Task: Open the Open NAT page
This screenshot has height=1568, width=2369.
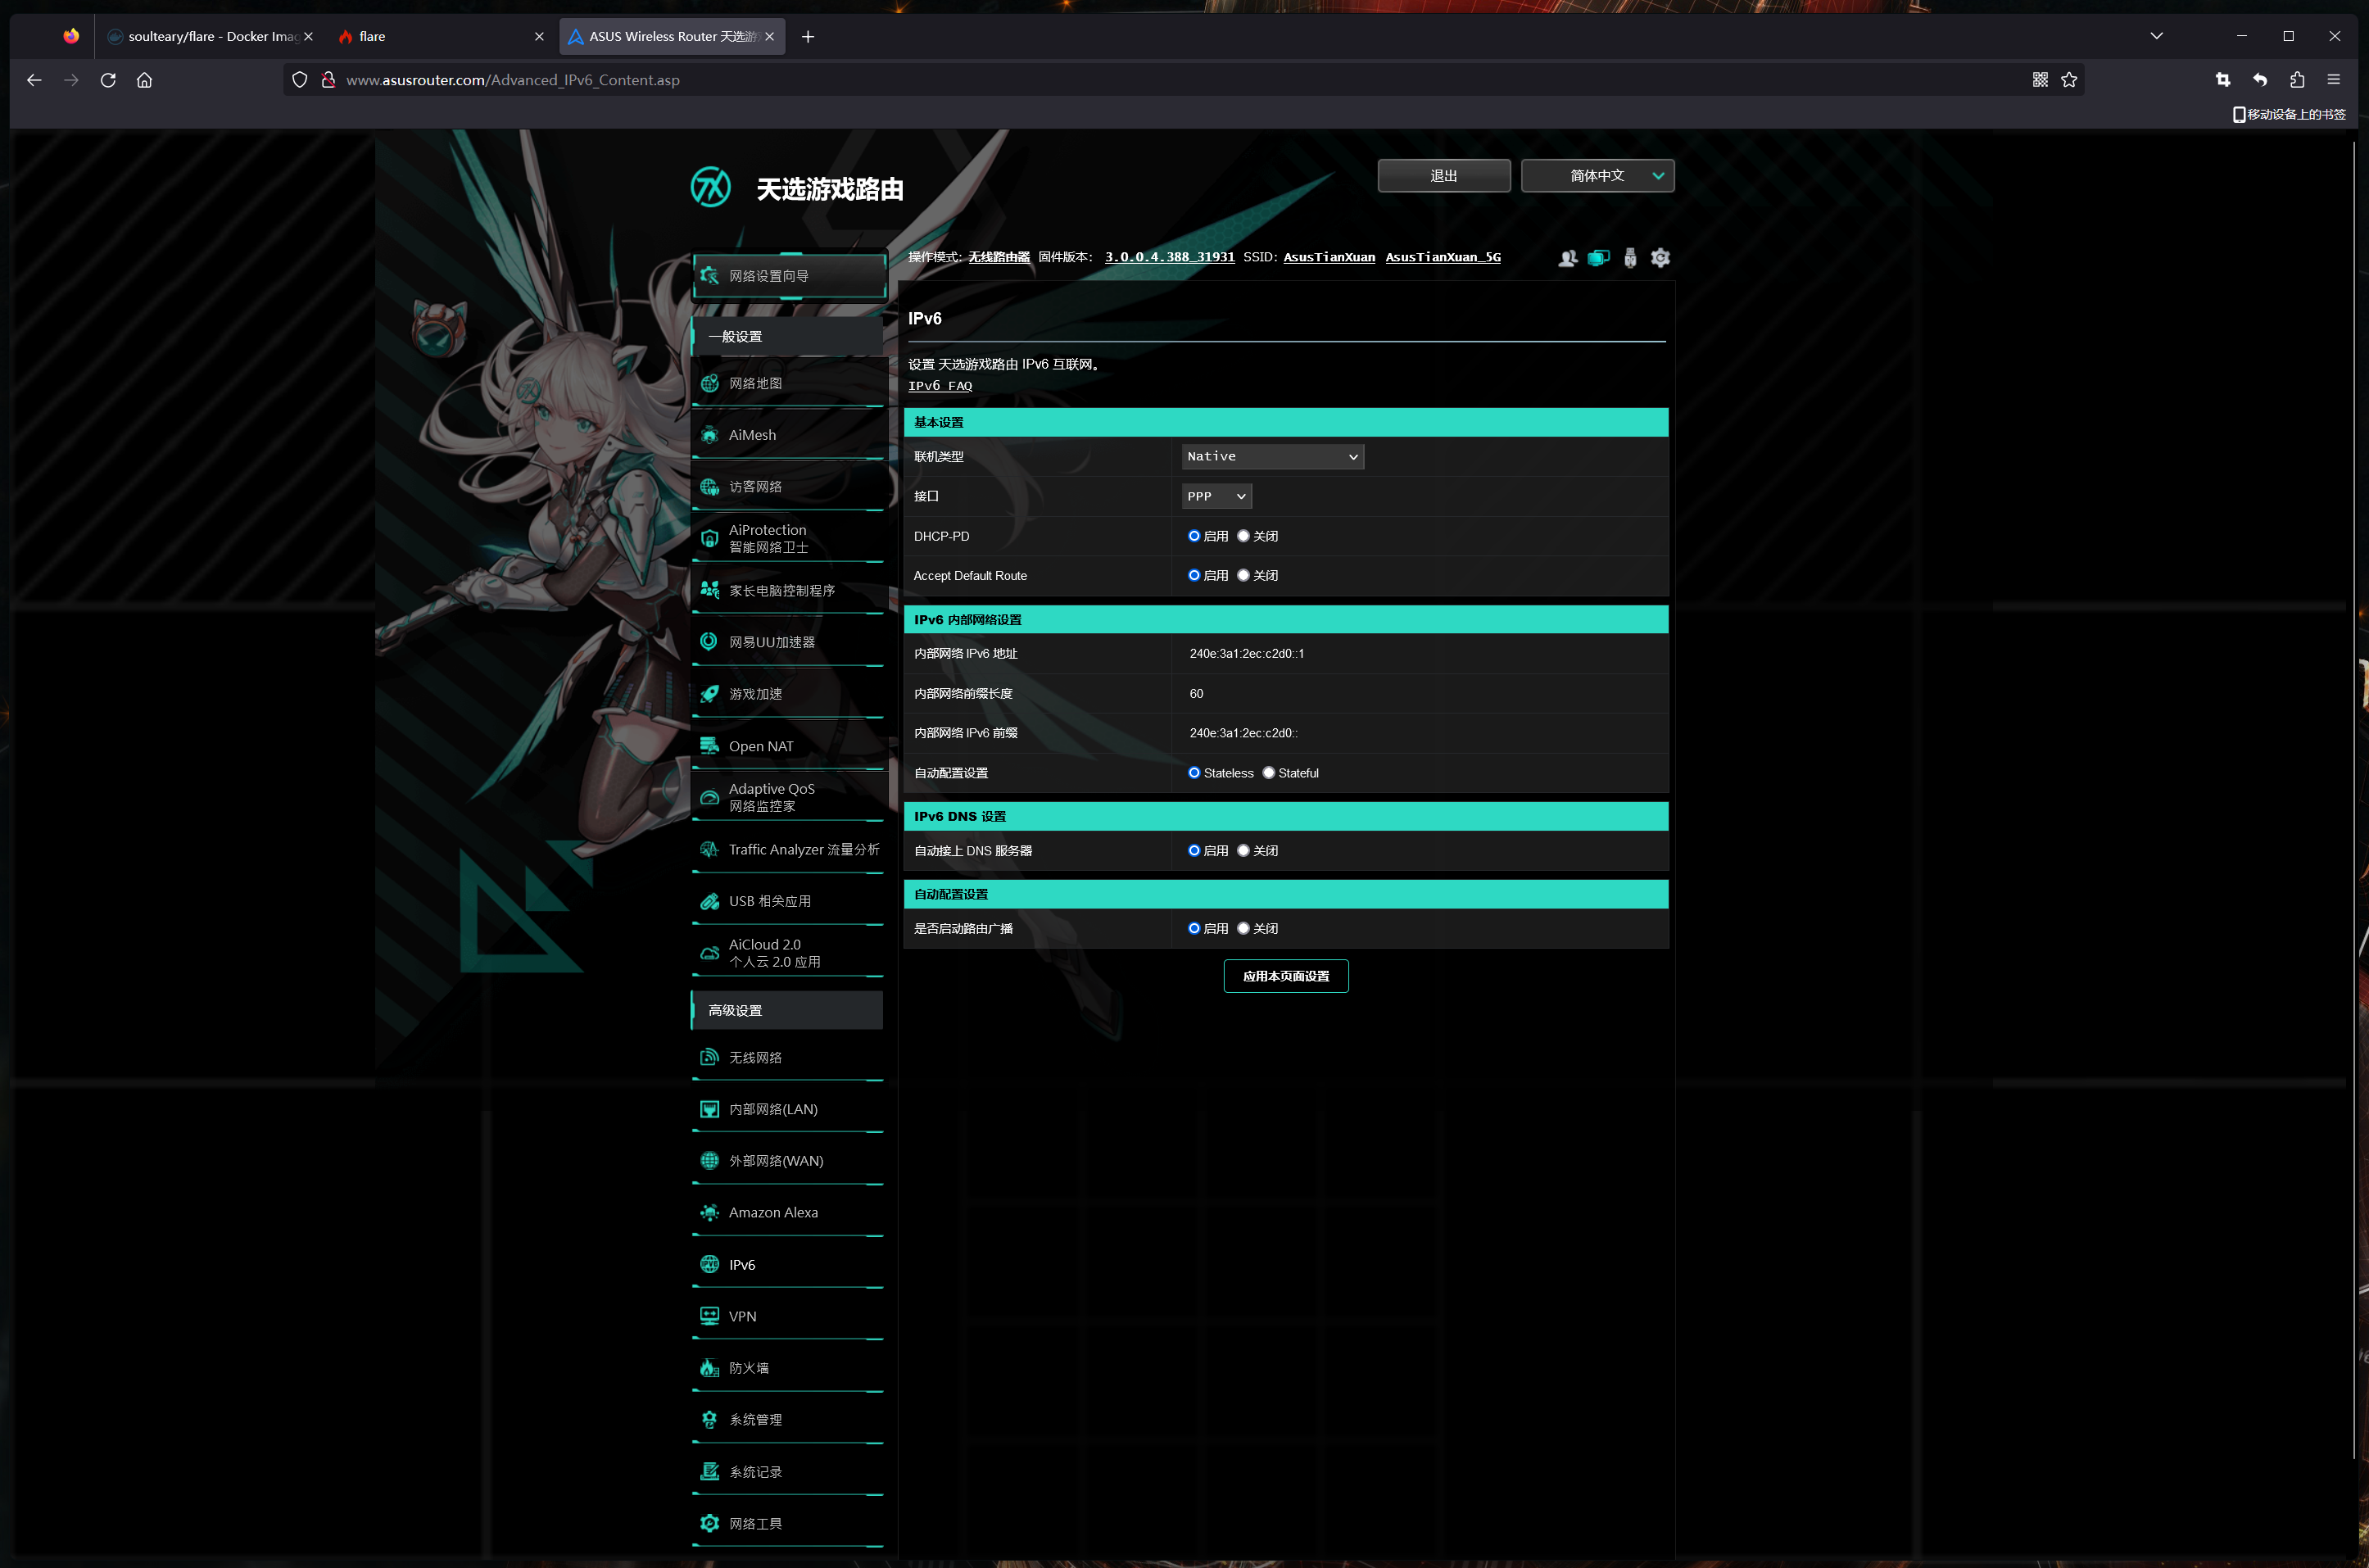Action: click(760, 746)
